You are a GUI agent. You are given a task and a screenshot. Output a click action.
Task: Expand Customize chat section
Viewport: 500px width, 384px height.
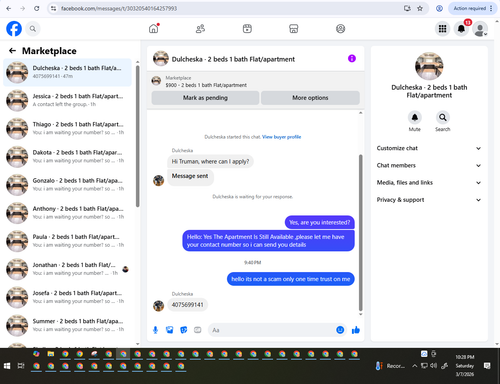pyautogui.click(x=429, y=148)
